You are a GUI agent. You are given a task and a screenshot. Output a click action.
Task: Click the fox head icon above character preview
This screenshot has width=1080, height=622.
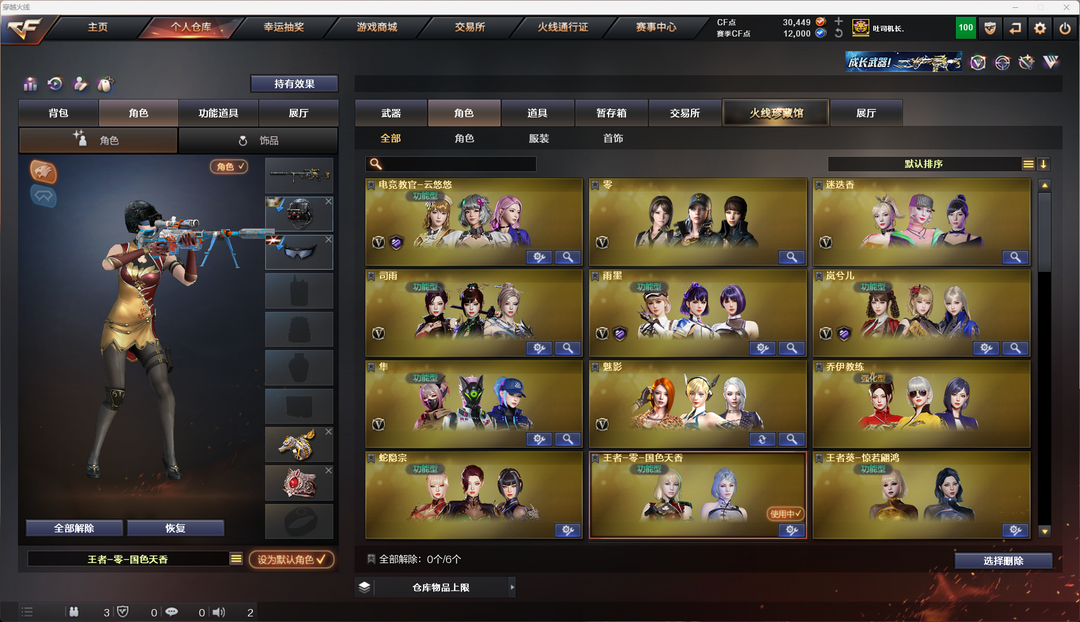[43, 171]
